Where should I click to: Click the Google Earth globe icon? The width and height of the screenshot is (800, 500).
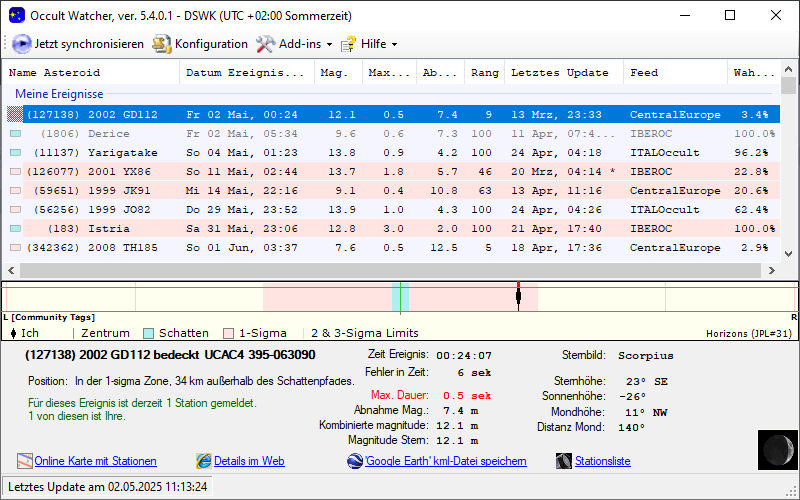pyautogui.click(x=355, y=461)
